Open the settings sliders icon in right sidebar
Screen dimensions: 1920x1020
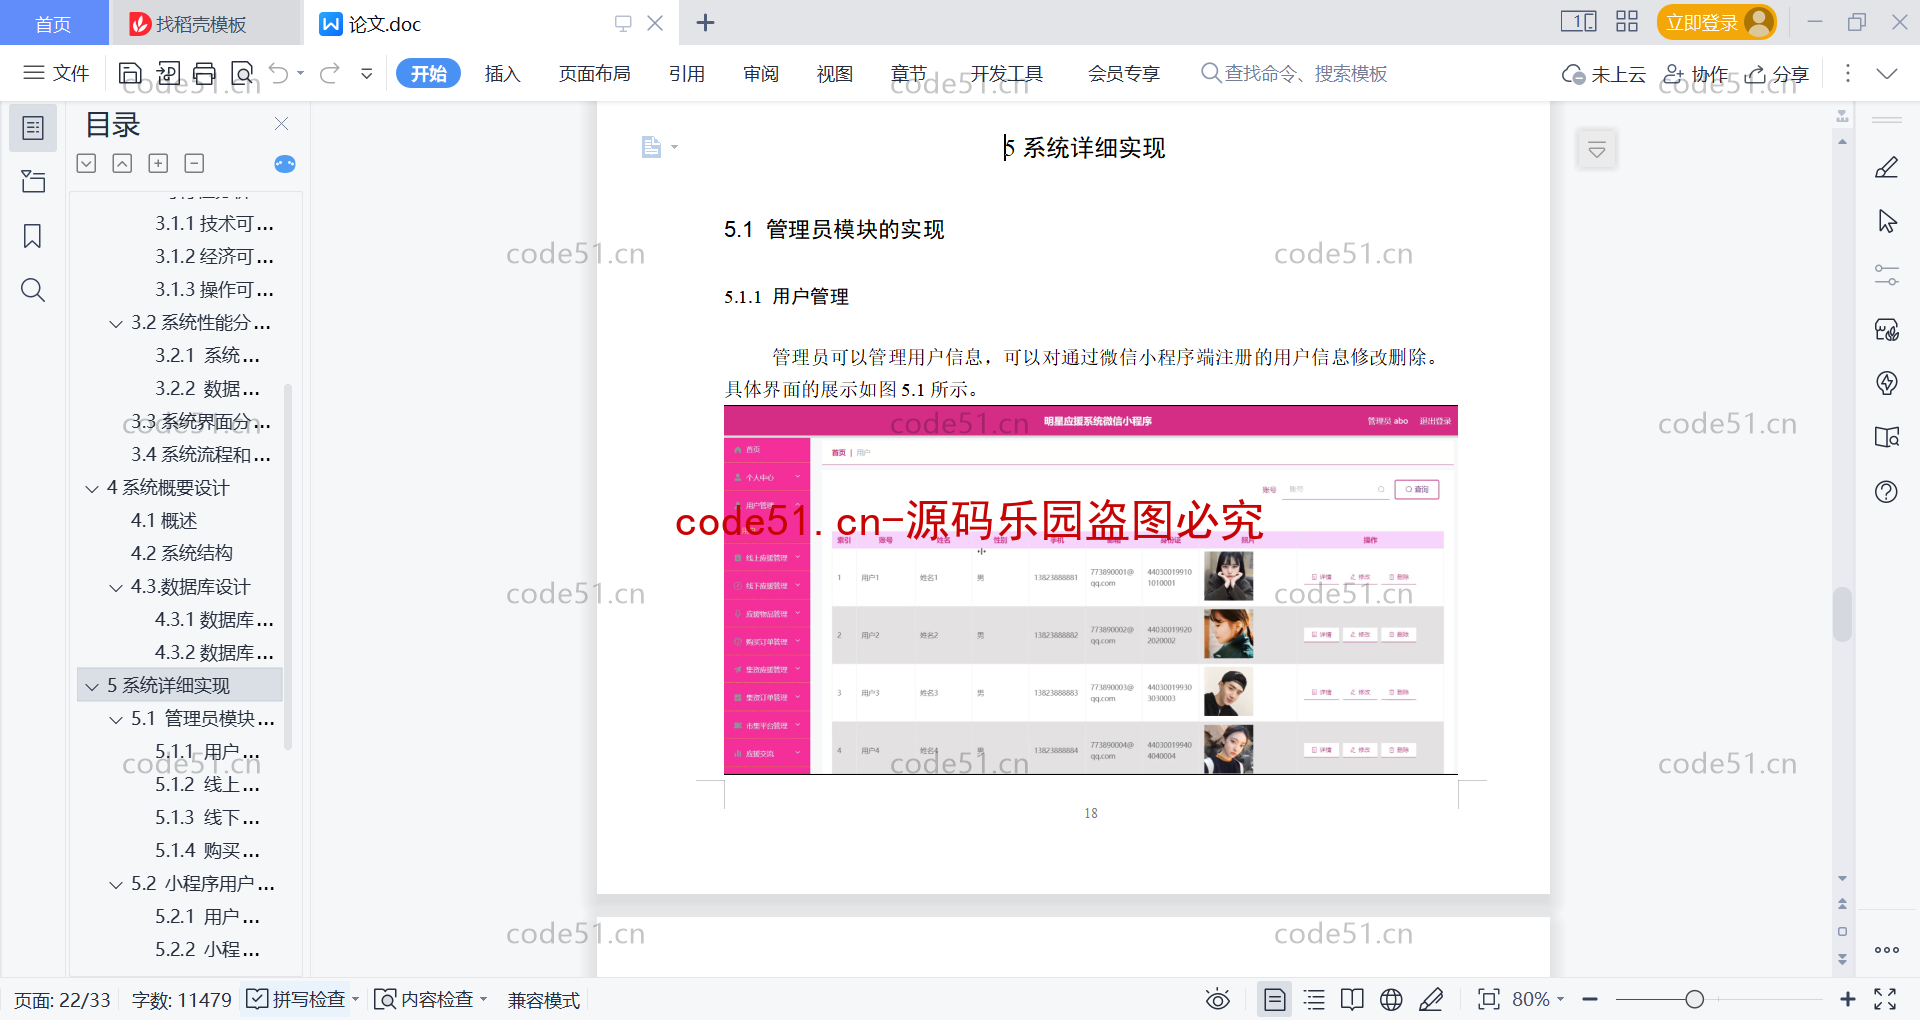(1886, 275)
